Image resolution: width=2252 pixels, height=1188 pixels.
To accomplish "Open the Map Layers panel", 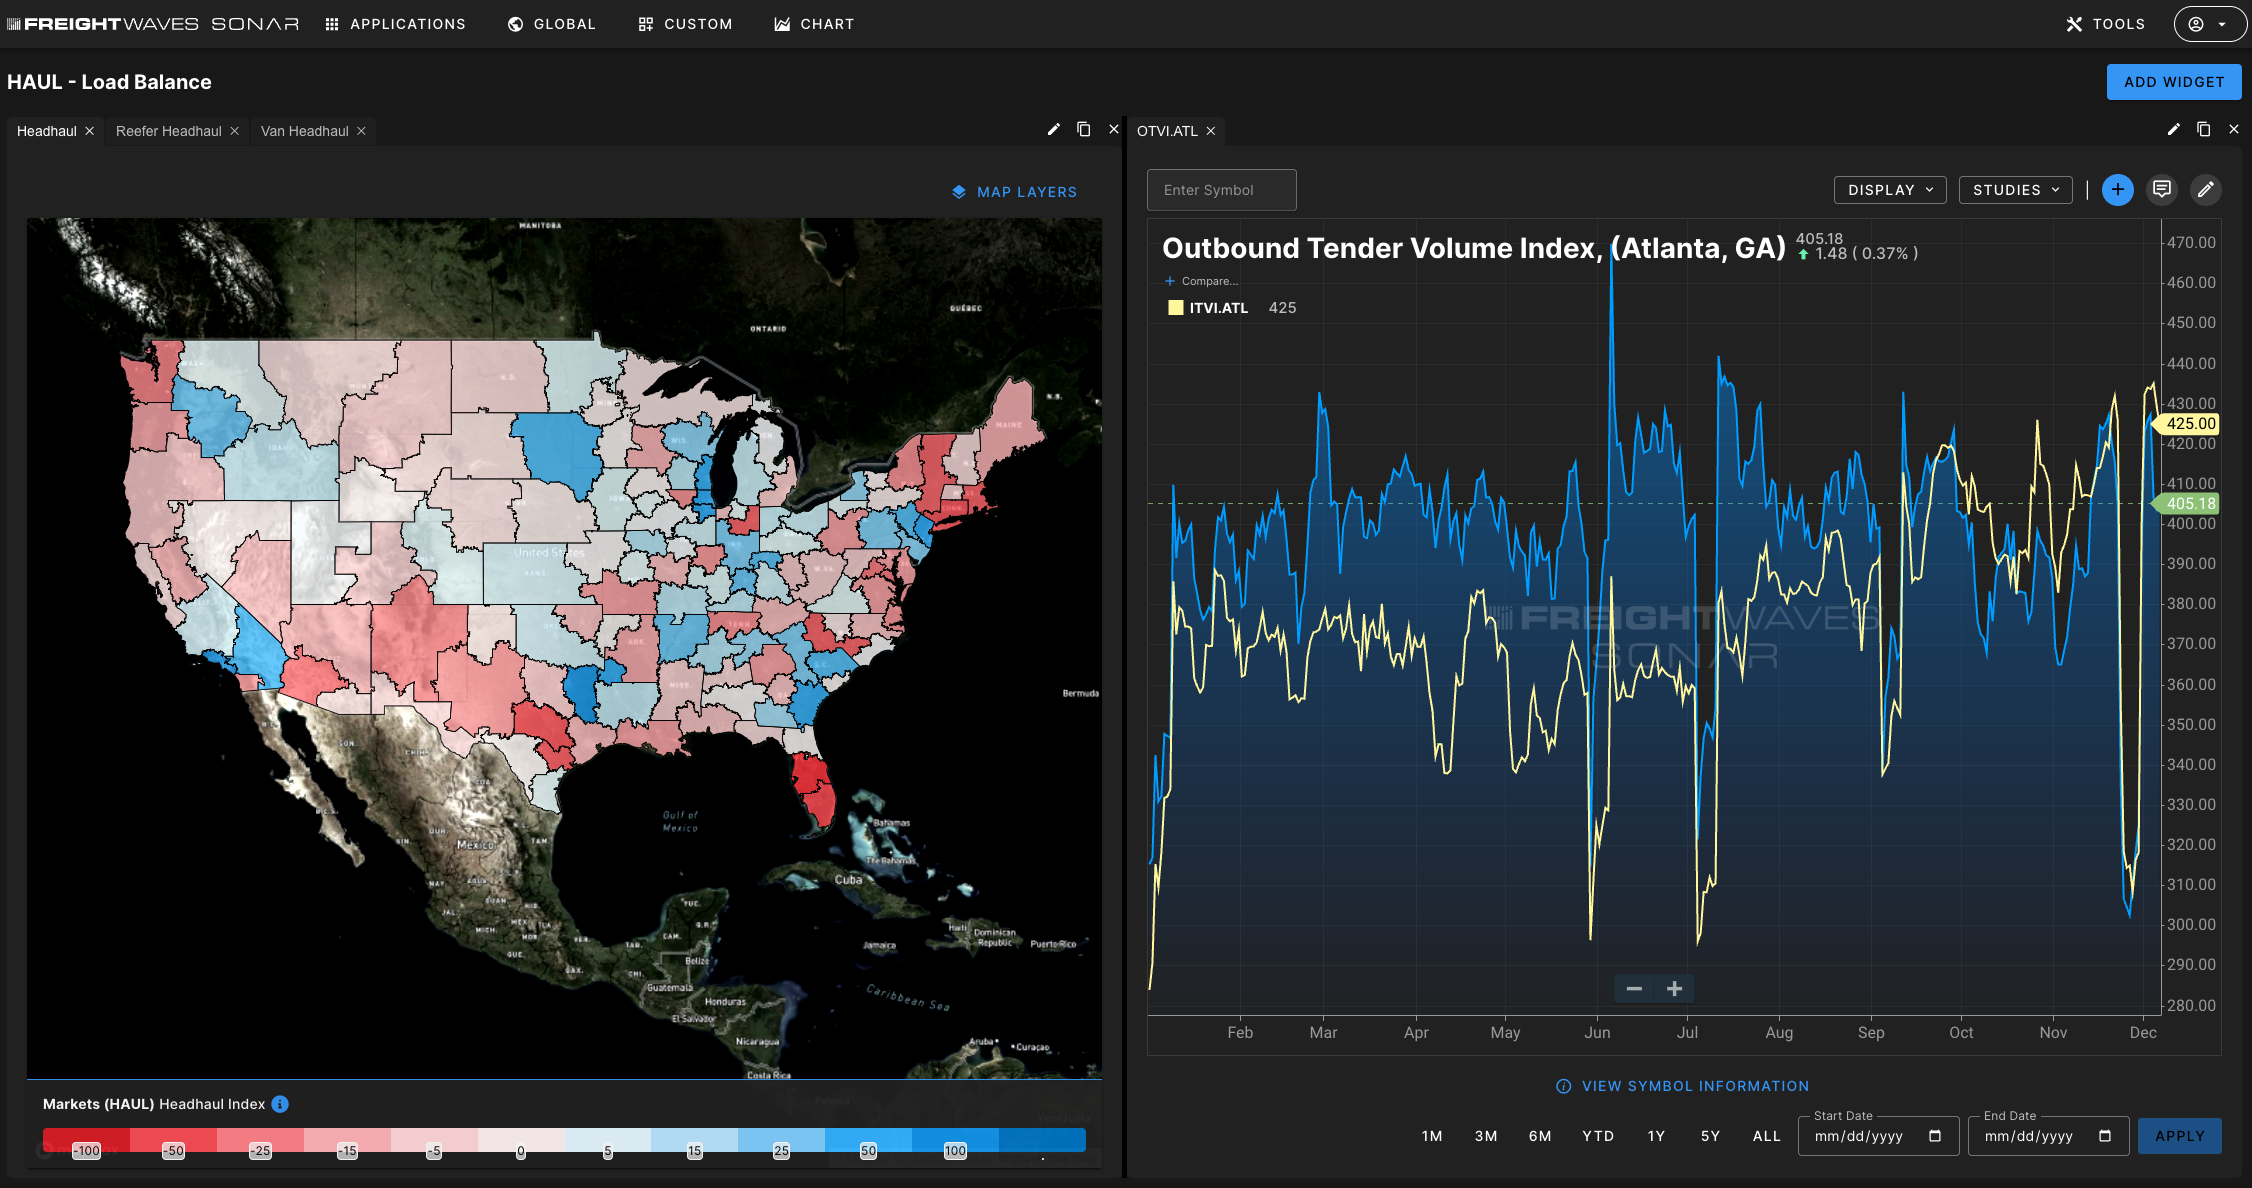I will coord(1014,192).
